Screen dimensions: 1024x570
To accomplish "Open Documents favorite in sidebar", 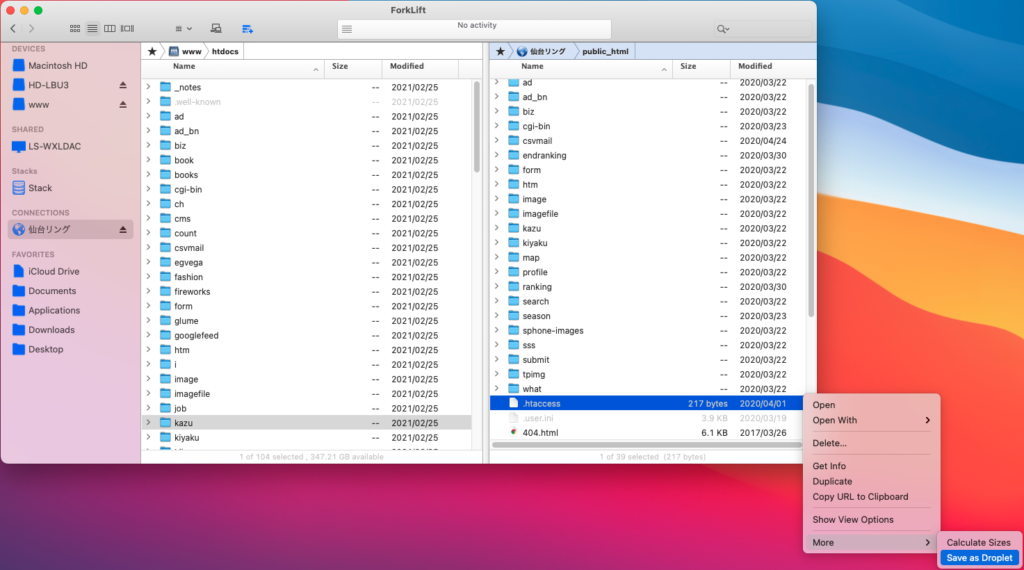I will pos(52,291).
